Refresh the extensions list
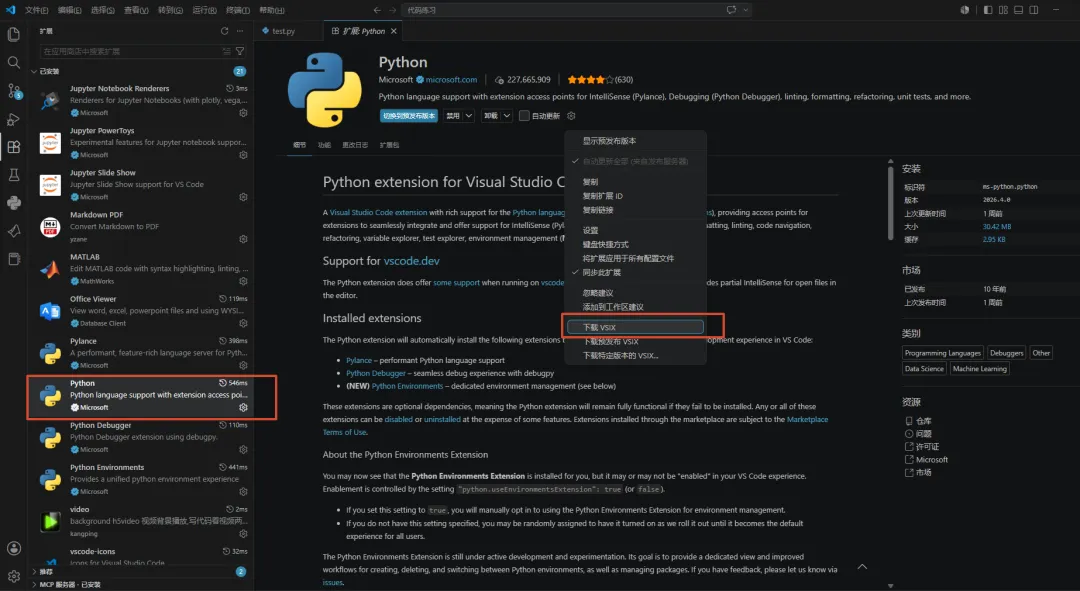This screenshot has width=1080, height=591. click(225, 31)
